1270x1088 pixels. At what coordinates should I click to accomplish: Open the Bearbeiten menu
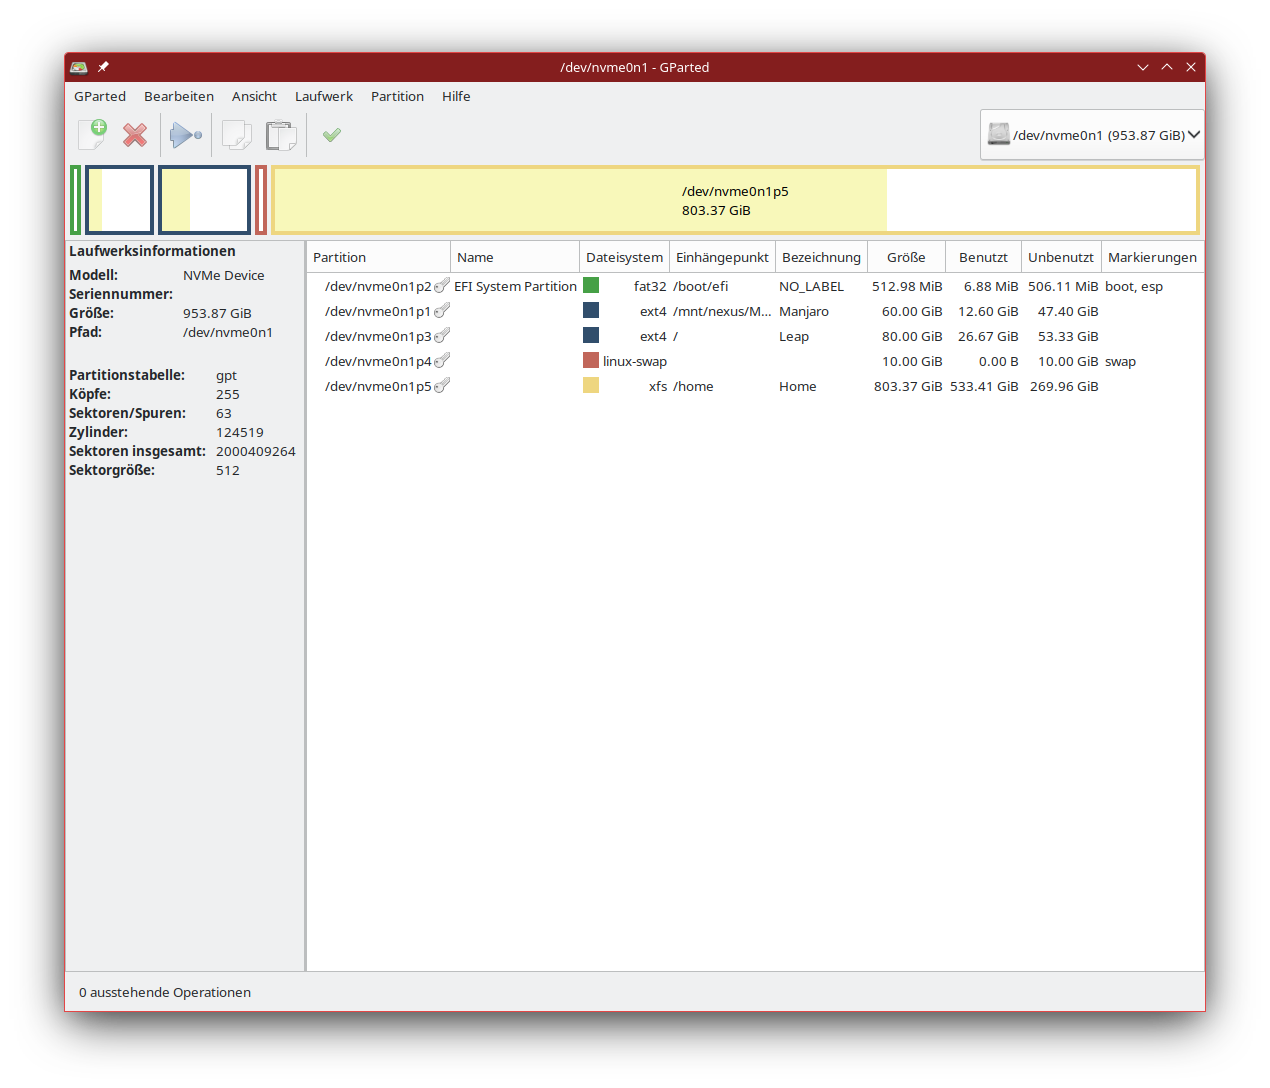[179, 96]
